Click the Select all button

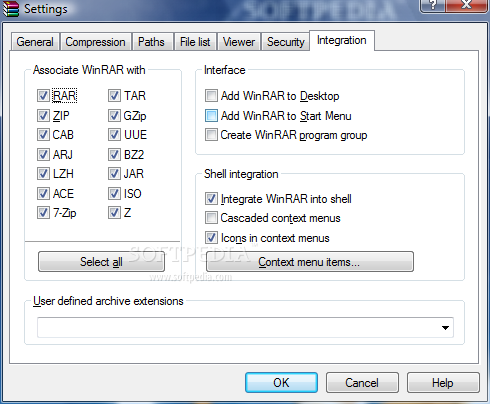pyautogui.click(x=101, y=262)
